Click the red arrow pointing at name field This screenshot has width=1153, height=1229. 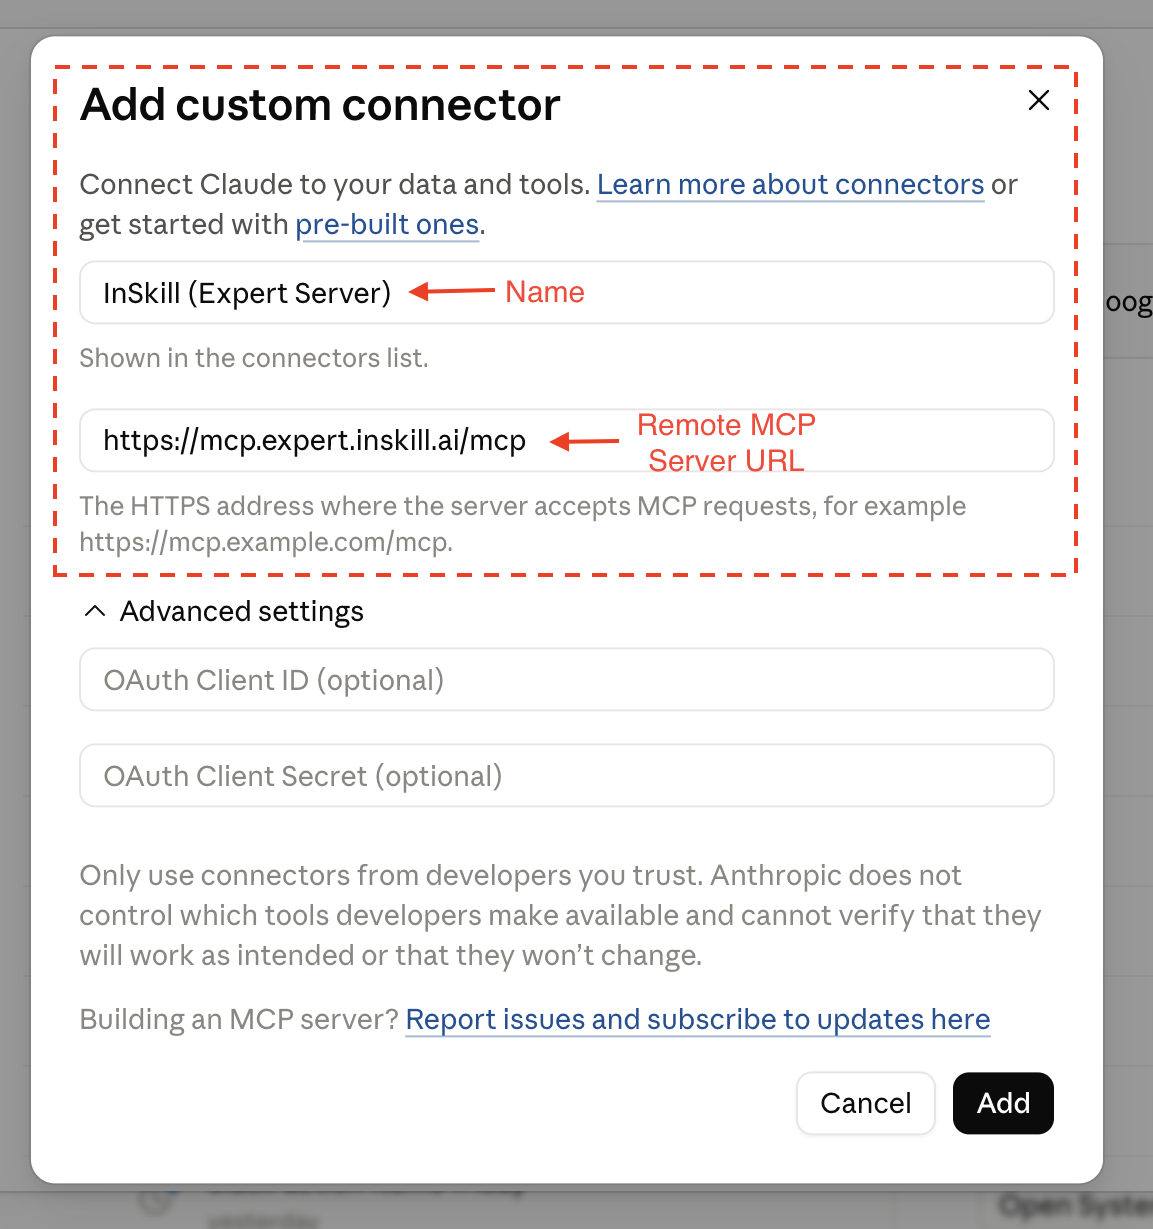pos(452,292)
